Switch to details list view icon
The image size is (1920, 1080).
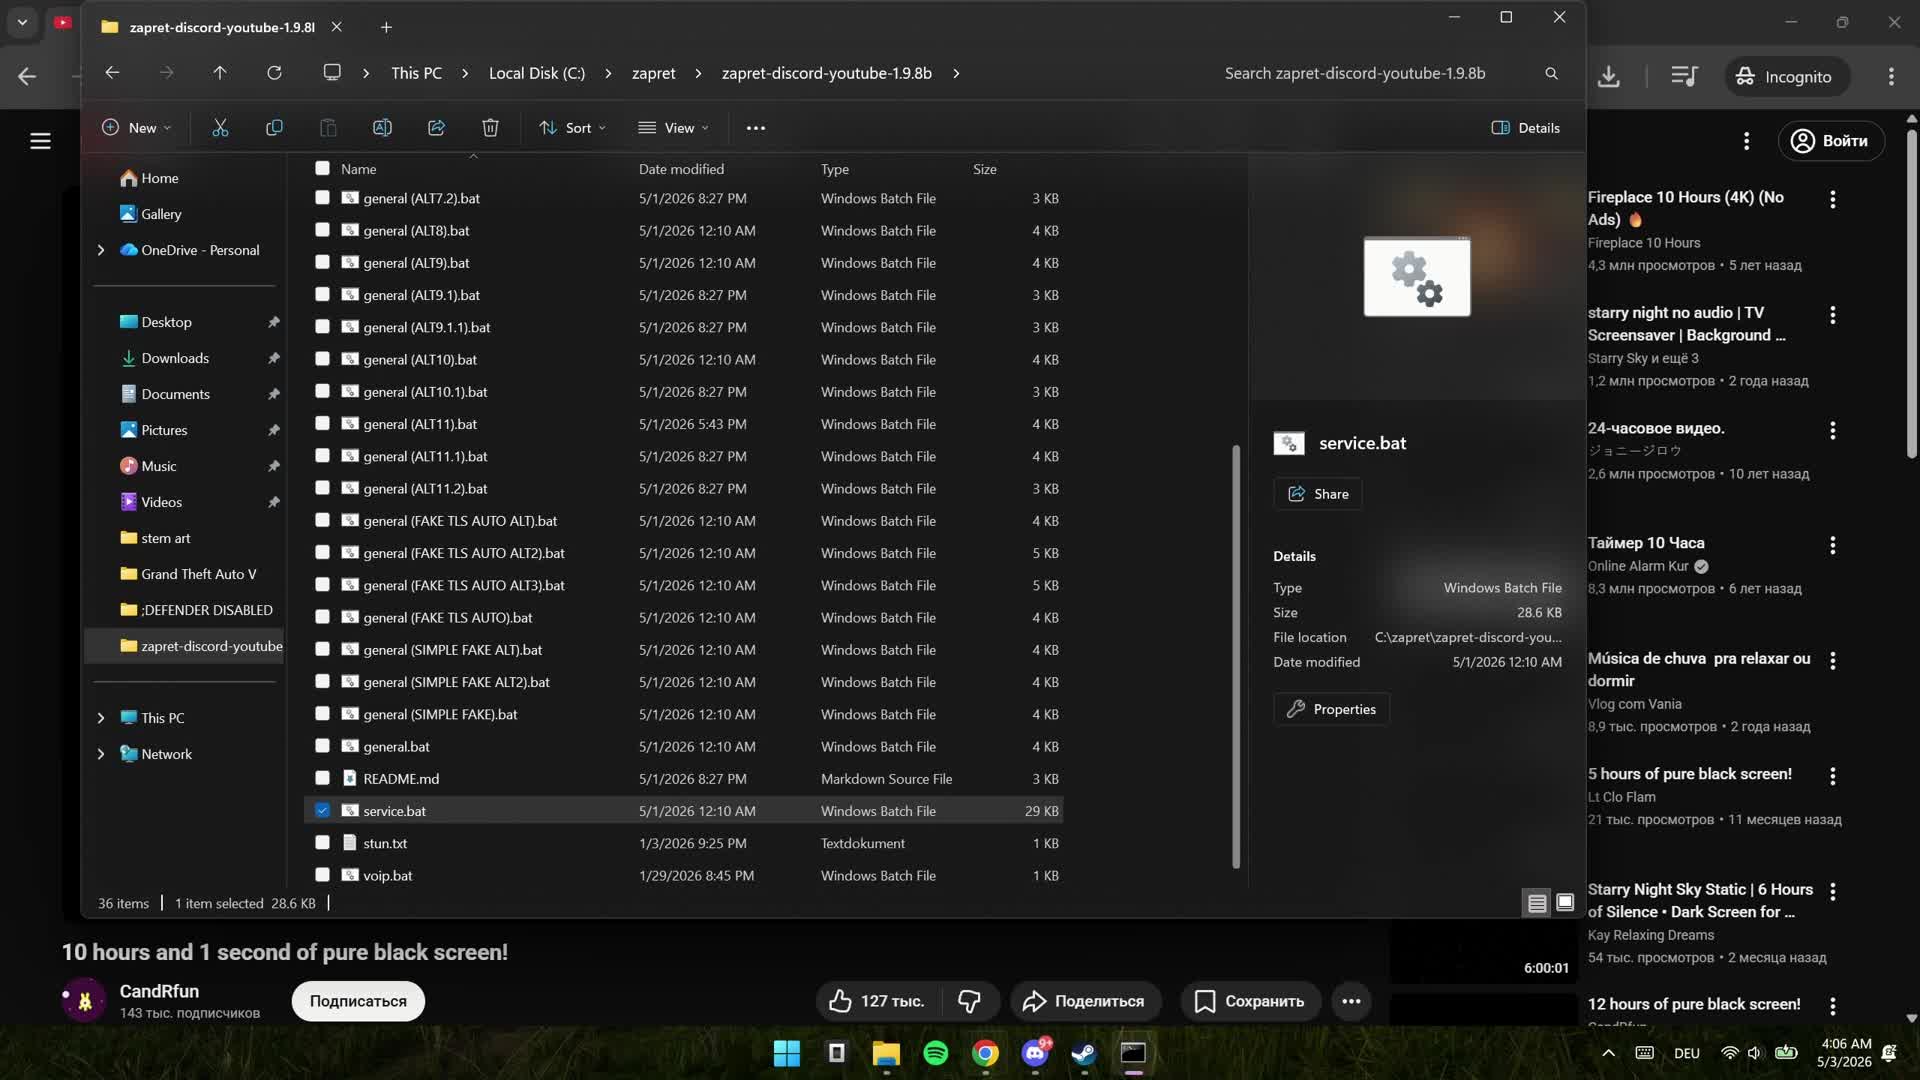click(x=1537, y=903)
